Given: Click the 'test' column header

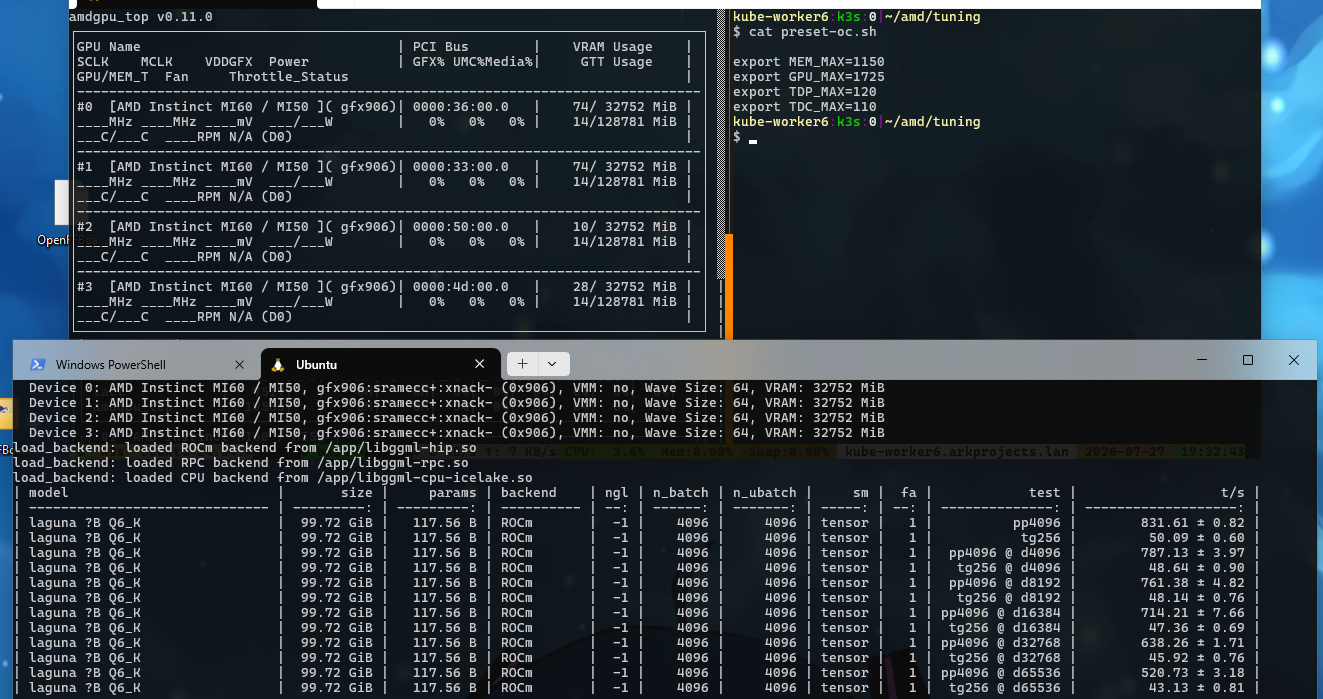Looking at the screenshot, I should (1045, 493).
